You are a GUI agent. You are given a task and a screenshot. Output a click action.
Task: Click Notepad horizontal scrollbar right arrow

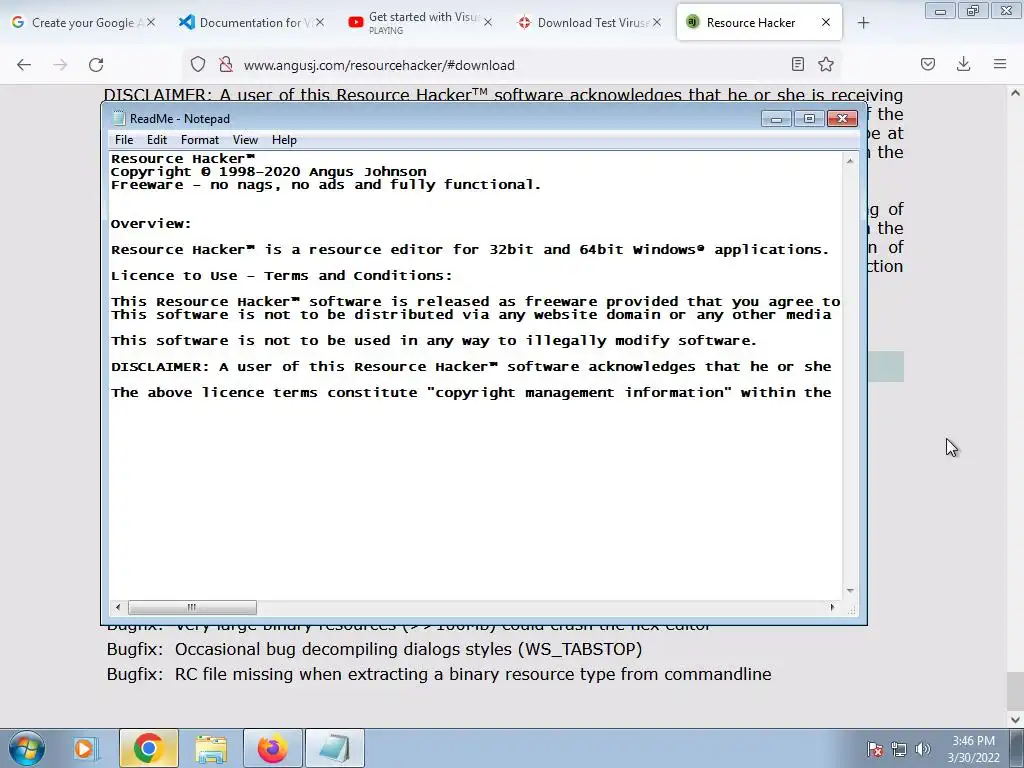point(832,607)
